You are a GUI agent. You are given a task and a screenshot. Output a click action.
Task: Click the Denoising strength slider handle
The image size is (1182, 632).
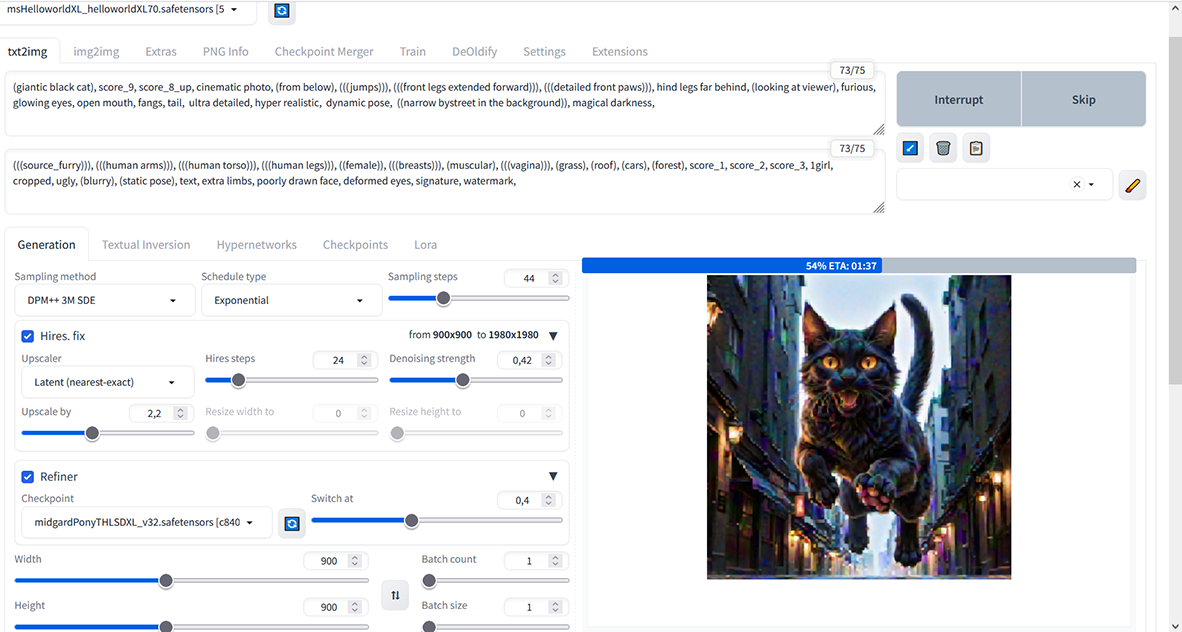[x=462, y=380]
